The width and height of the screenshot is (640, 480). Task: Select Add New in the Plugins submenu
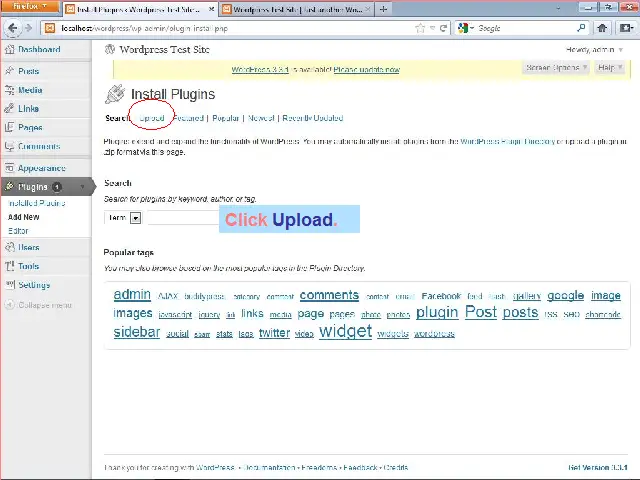24,217
